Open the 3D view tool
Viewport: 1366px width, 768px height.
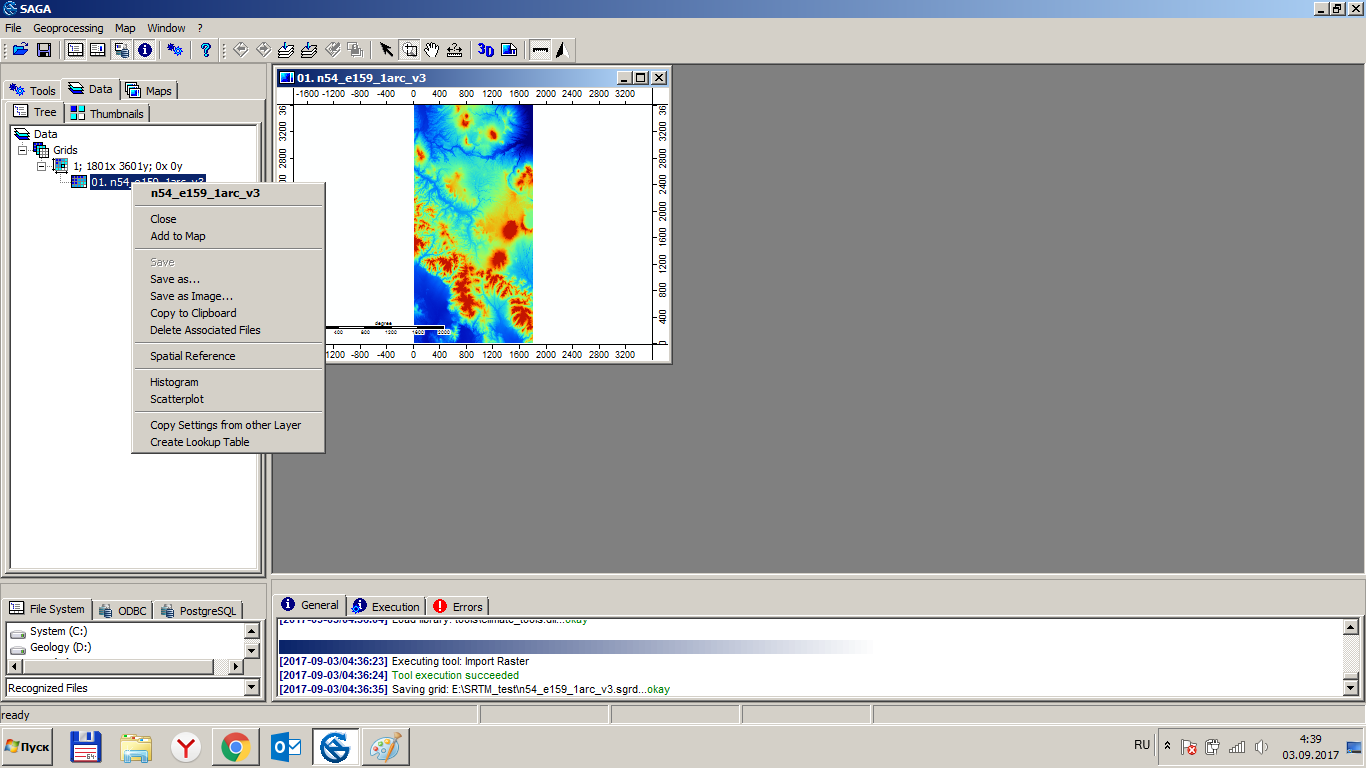[486, 50]
